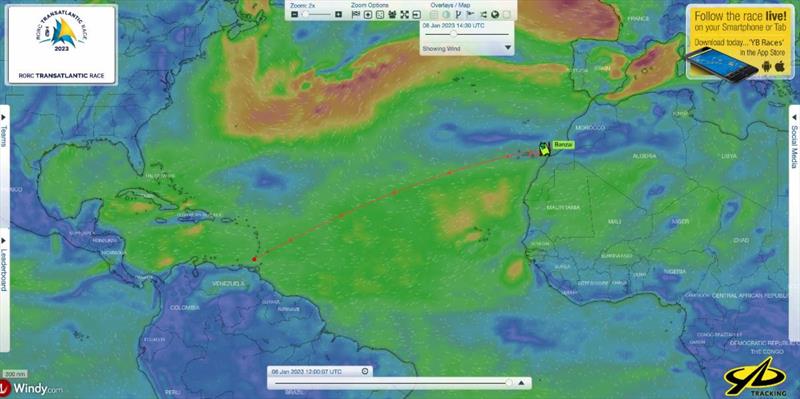Click the 200 nm scale indicator
Viewport: 800px width, 399px height.
pos(14,374)
